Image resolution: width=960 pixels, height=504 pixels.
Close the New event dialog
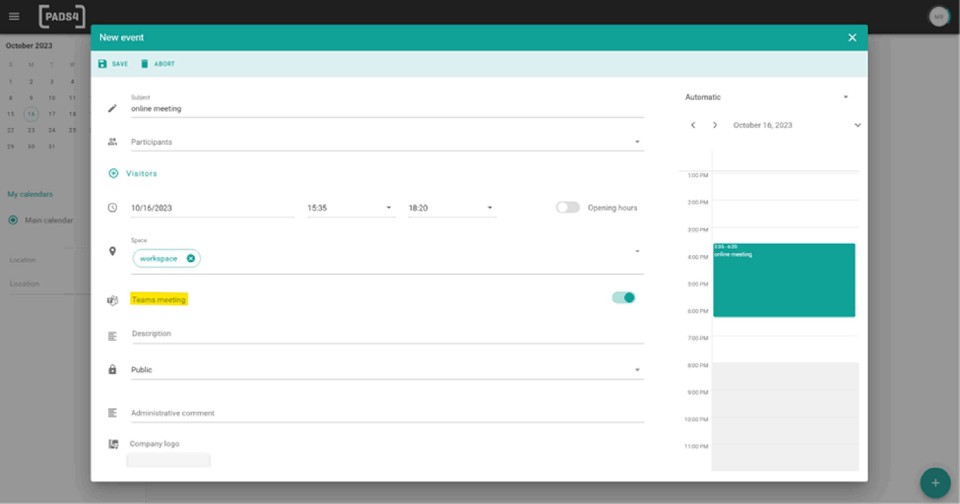(x=852, y=37)
